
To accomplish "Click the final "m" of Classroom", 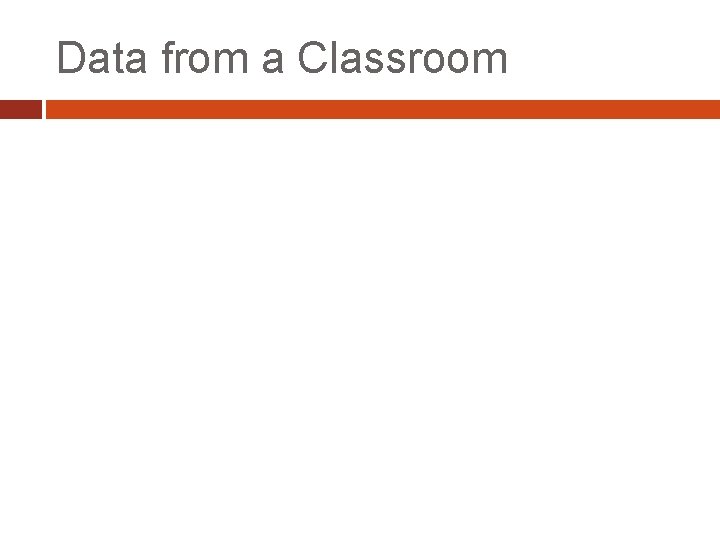I will 492,62.
